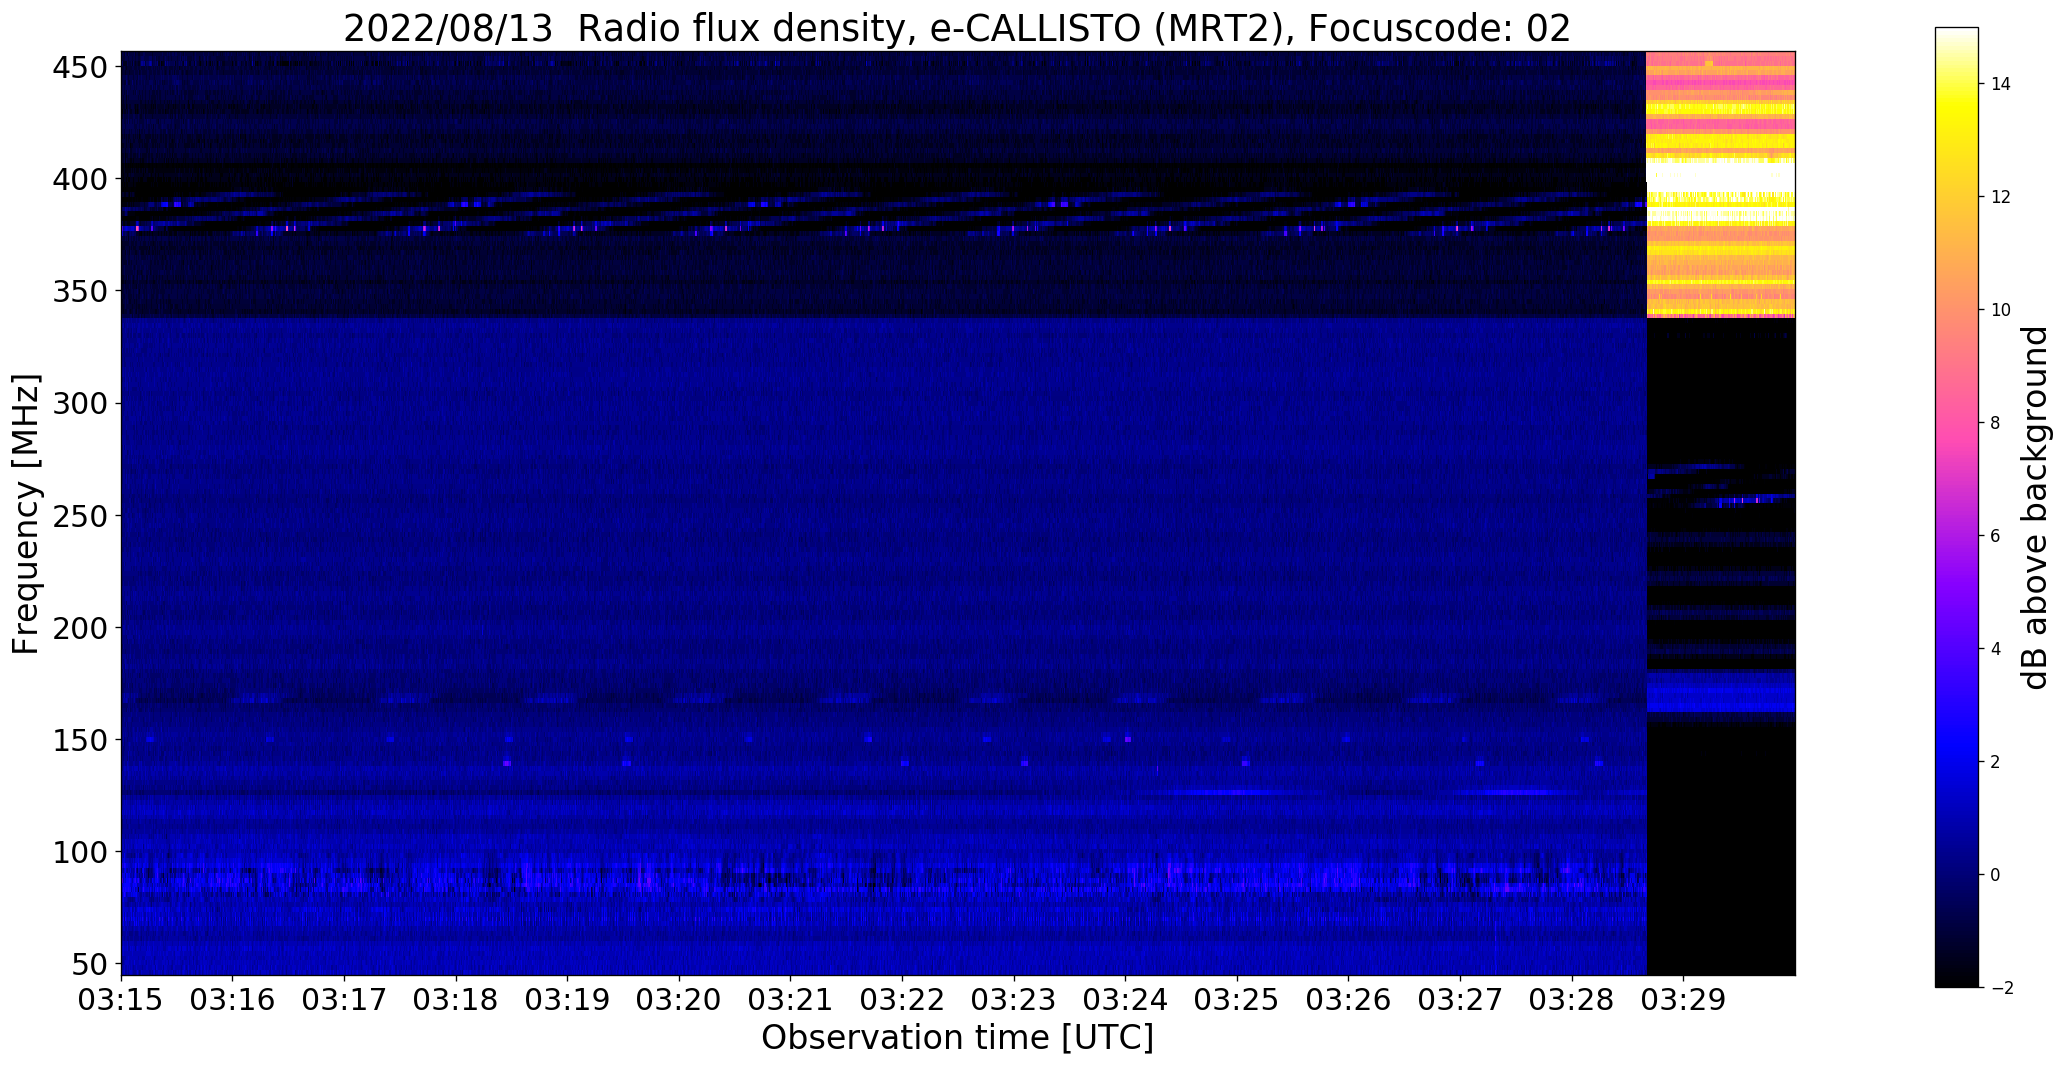
Task: Click the colorbar tick label 0
Action: pos(1995,875)
